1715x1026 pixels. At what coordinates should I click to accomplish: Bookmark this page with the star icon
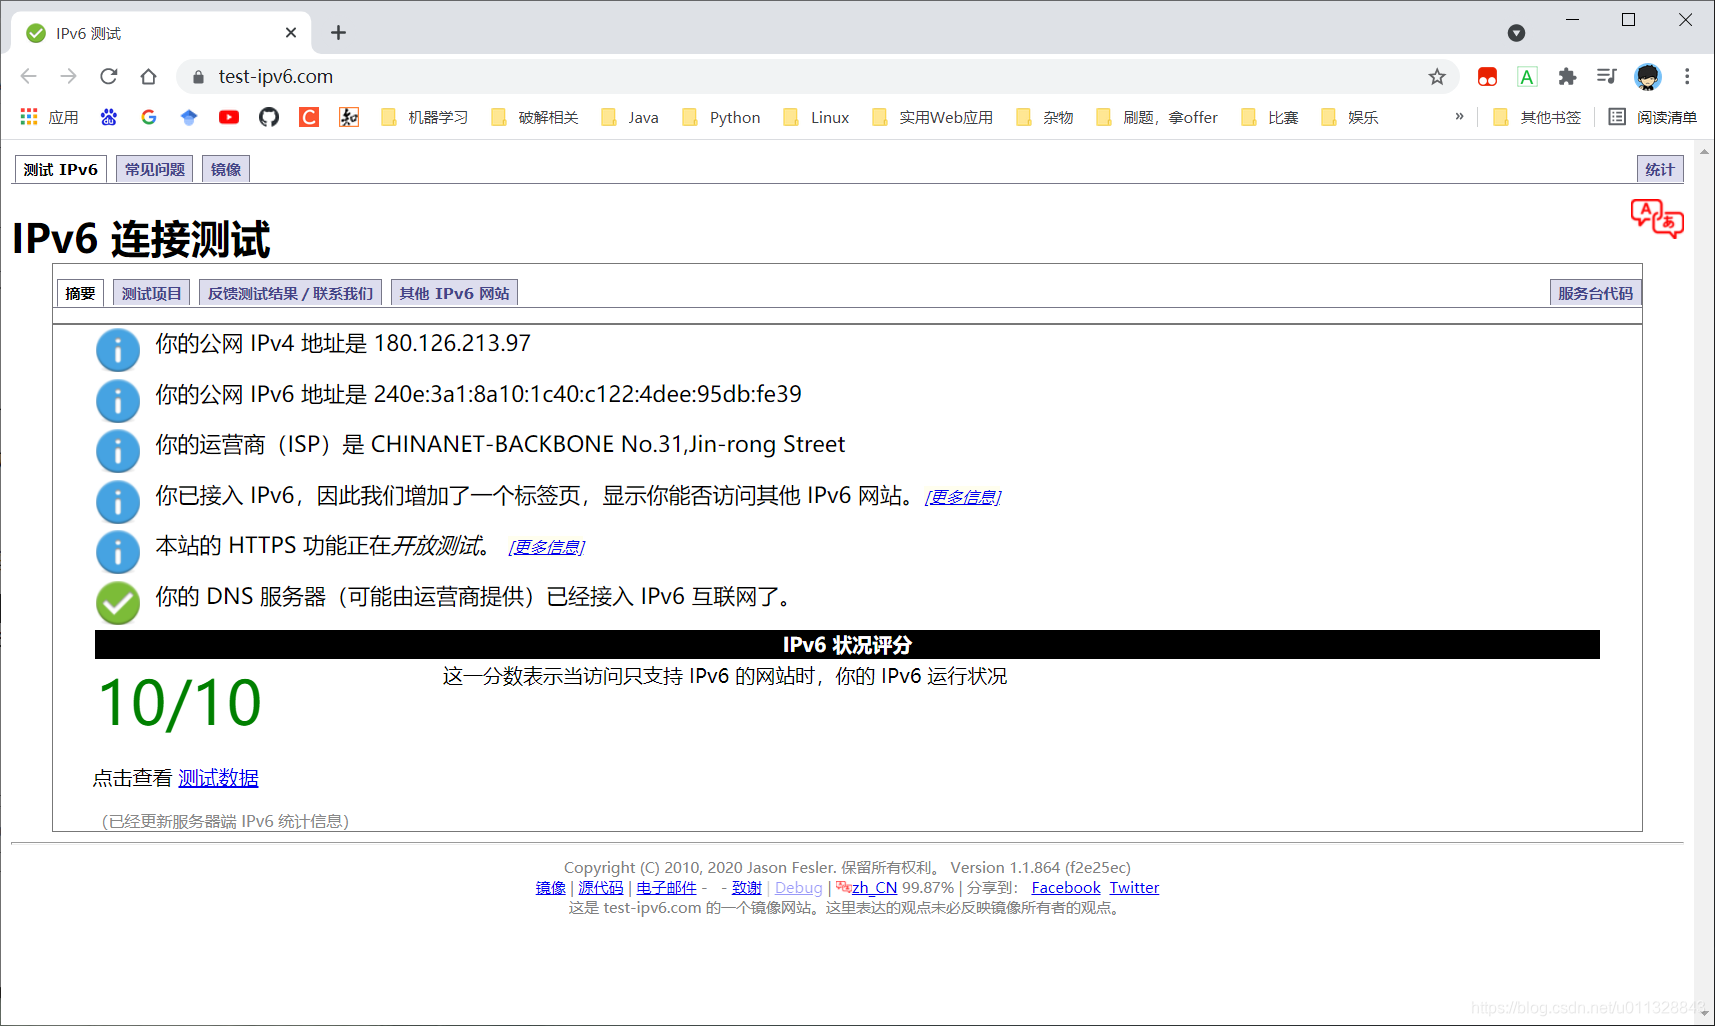[1437, 76]
